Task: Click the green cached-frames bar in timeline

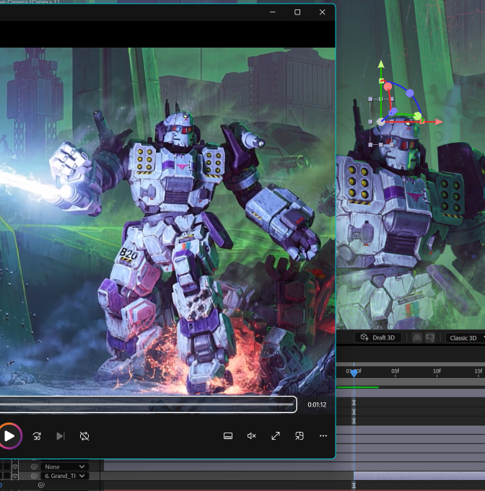Action: click(x=358, y=387)
